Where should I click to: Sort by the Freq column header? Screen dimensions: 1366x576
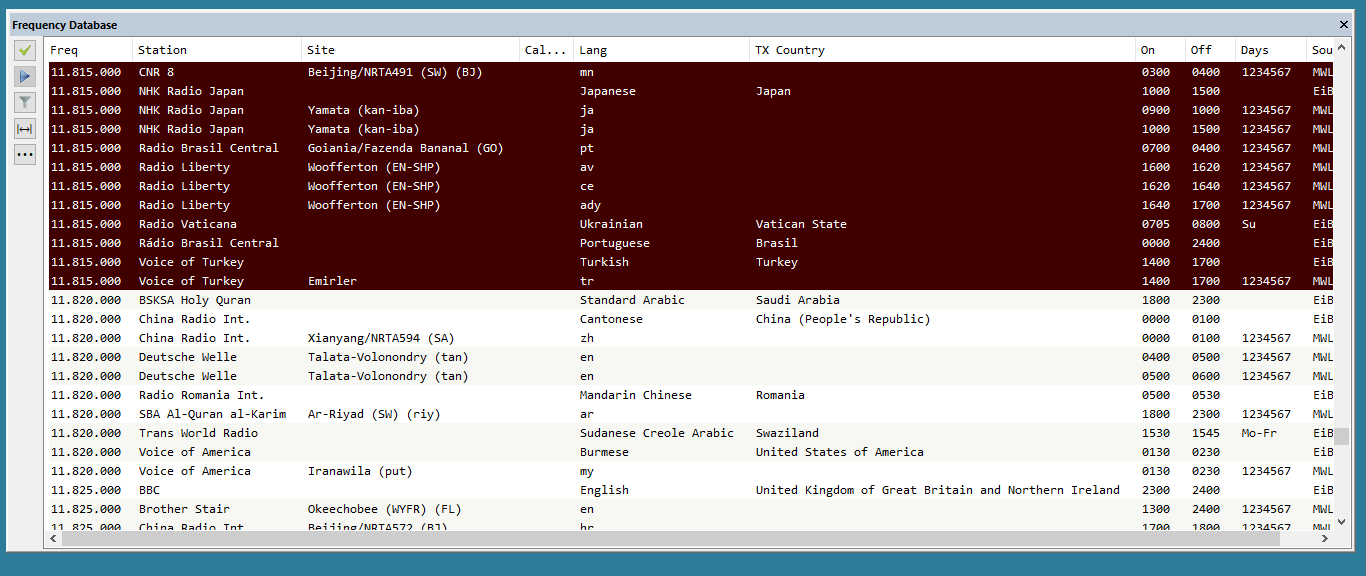[x=90, y=50]
